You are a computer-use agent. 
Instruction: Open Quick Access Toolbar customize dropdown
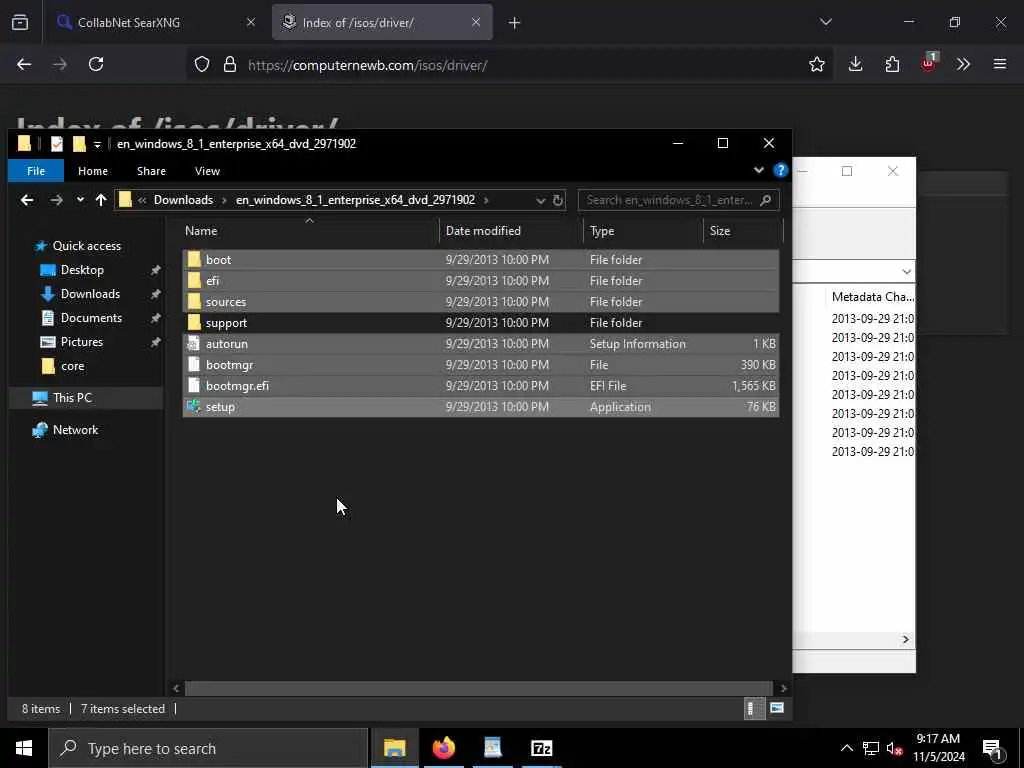tap(97, 144)
